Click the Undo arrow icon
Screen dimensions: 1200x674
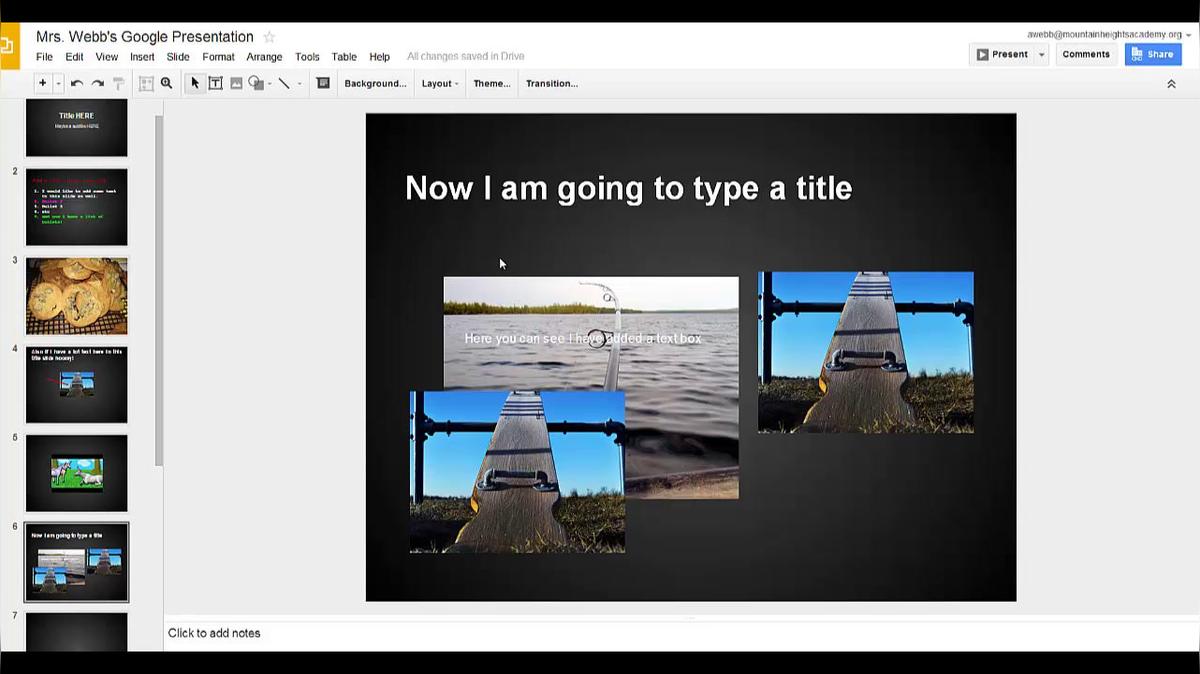click(76, 84)
